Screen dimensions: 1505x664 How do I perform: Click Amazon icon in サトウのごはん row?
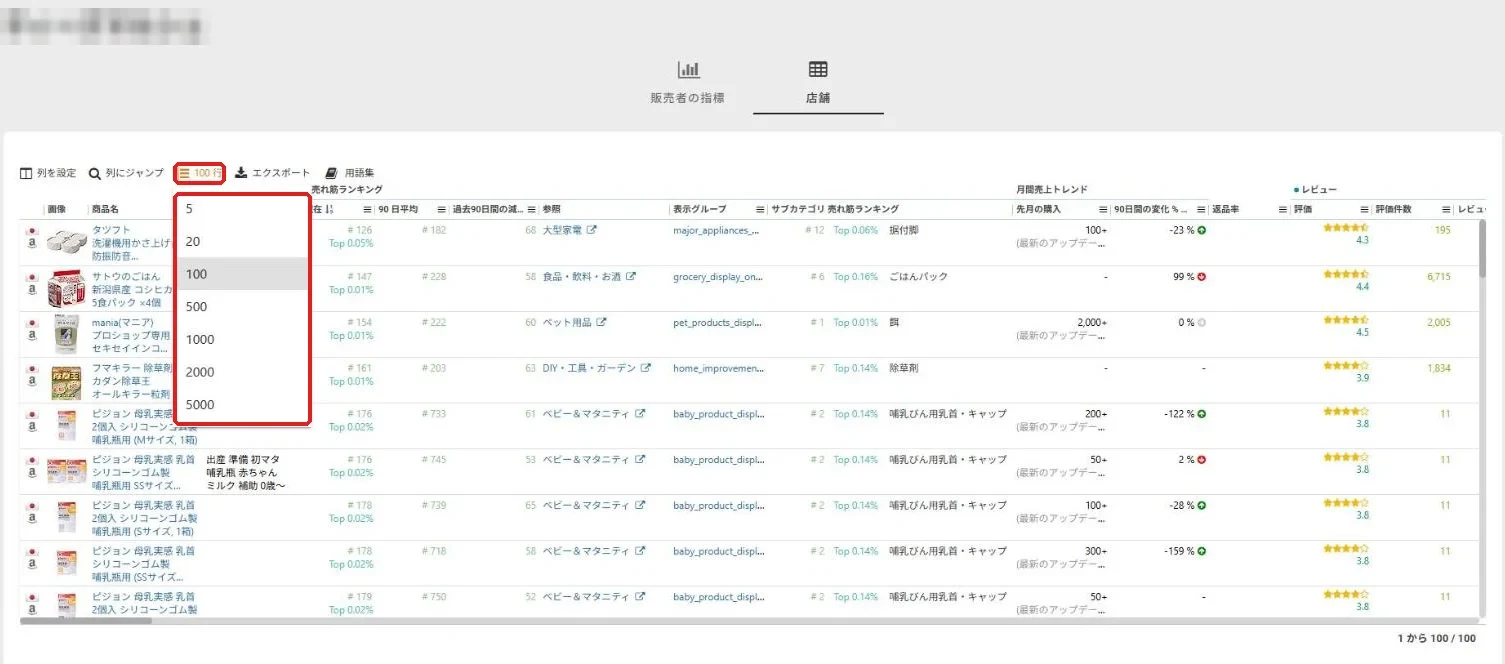click(32, 289)
